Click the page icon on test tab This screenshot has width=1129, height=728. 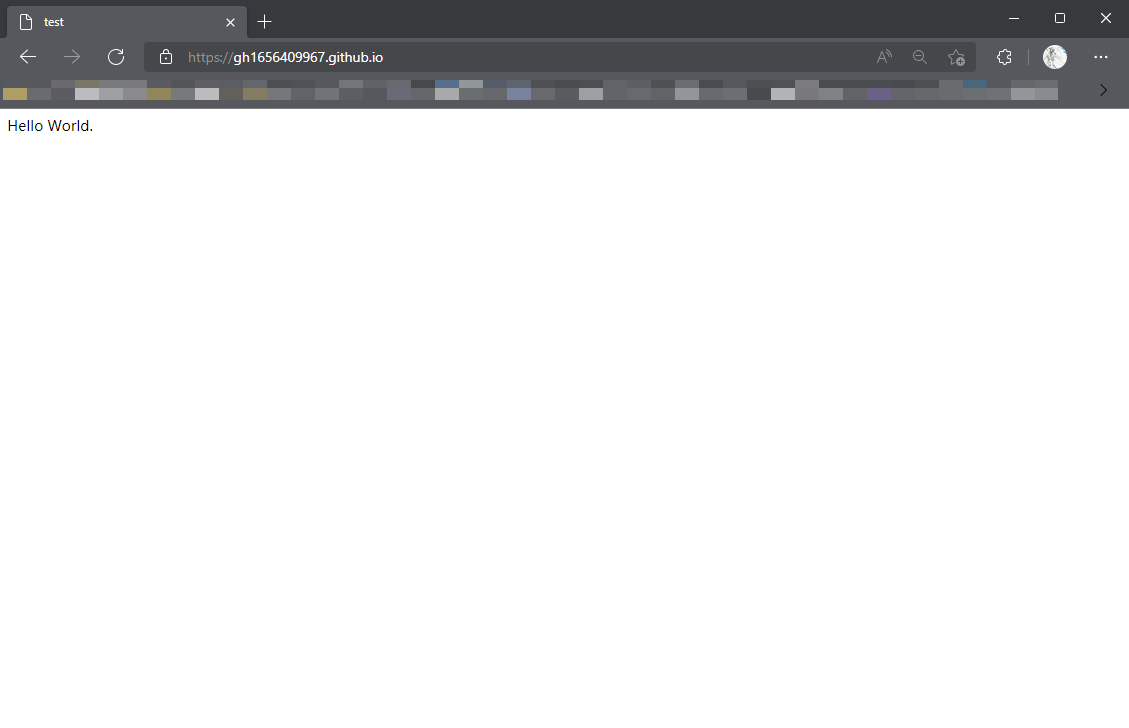[x=26, y=22]
